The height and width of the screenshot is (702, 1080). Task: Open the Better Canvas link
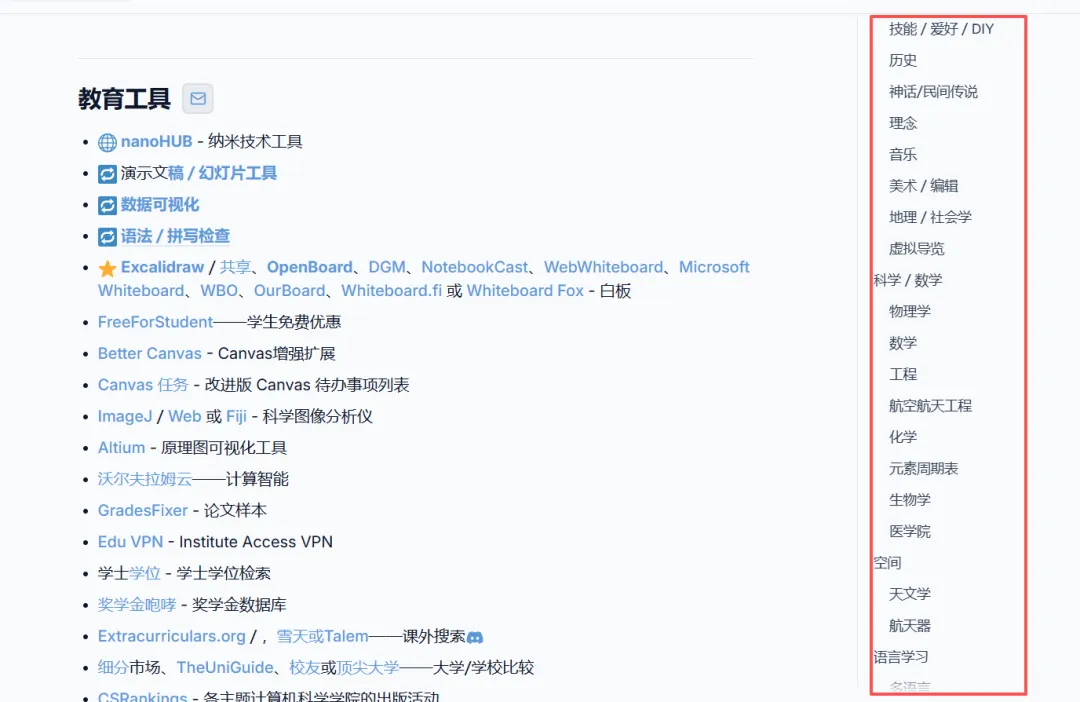(x=149, y=353)
